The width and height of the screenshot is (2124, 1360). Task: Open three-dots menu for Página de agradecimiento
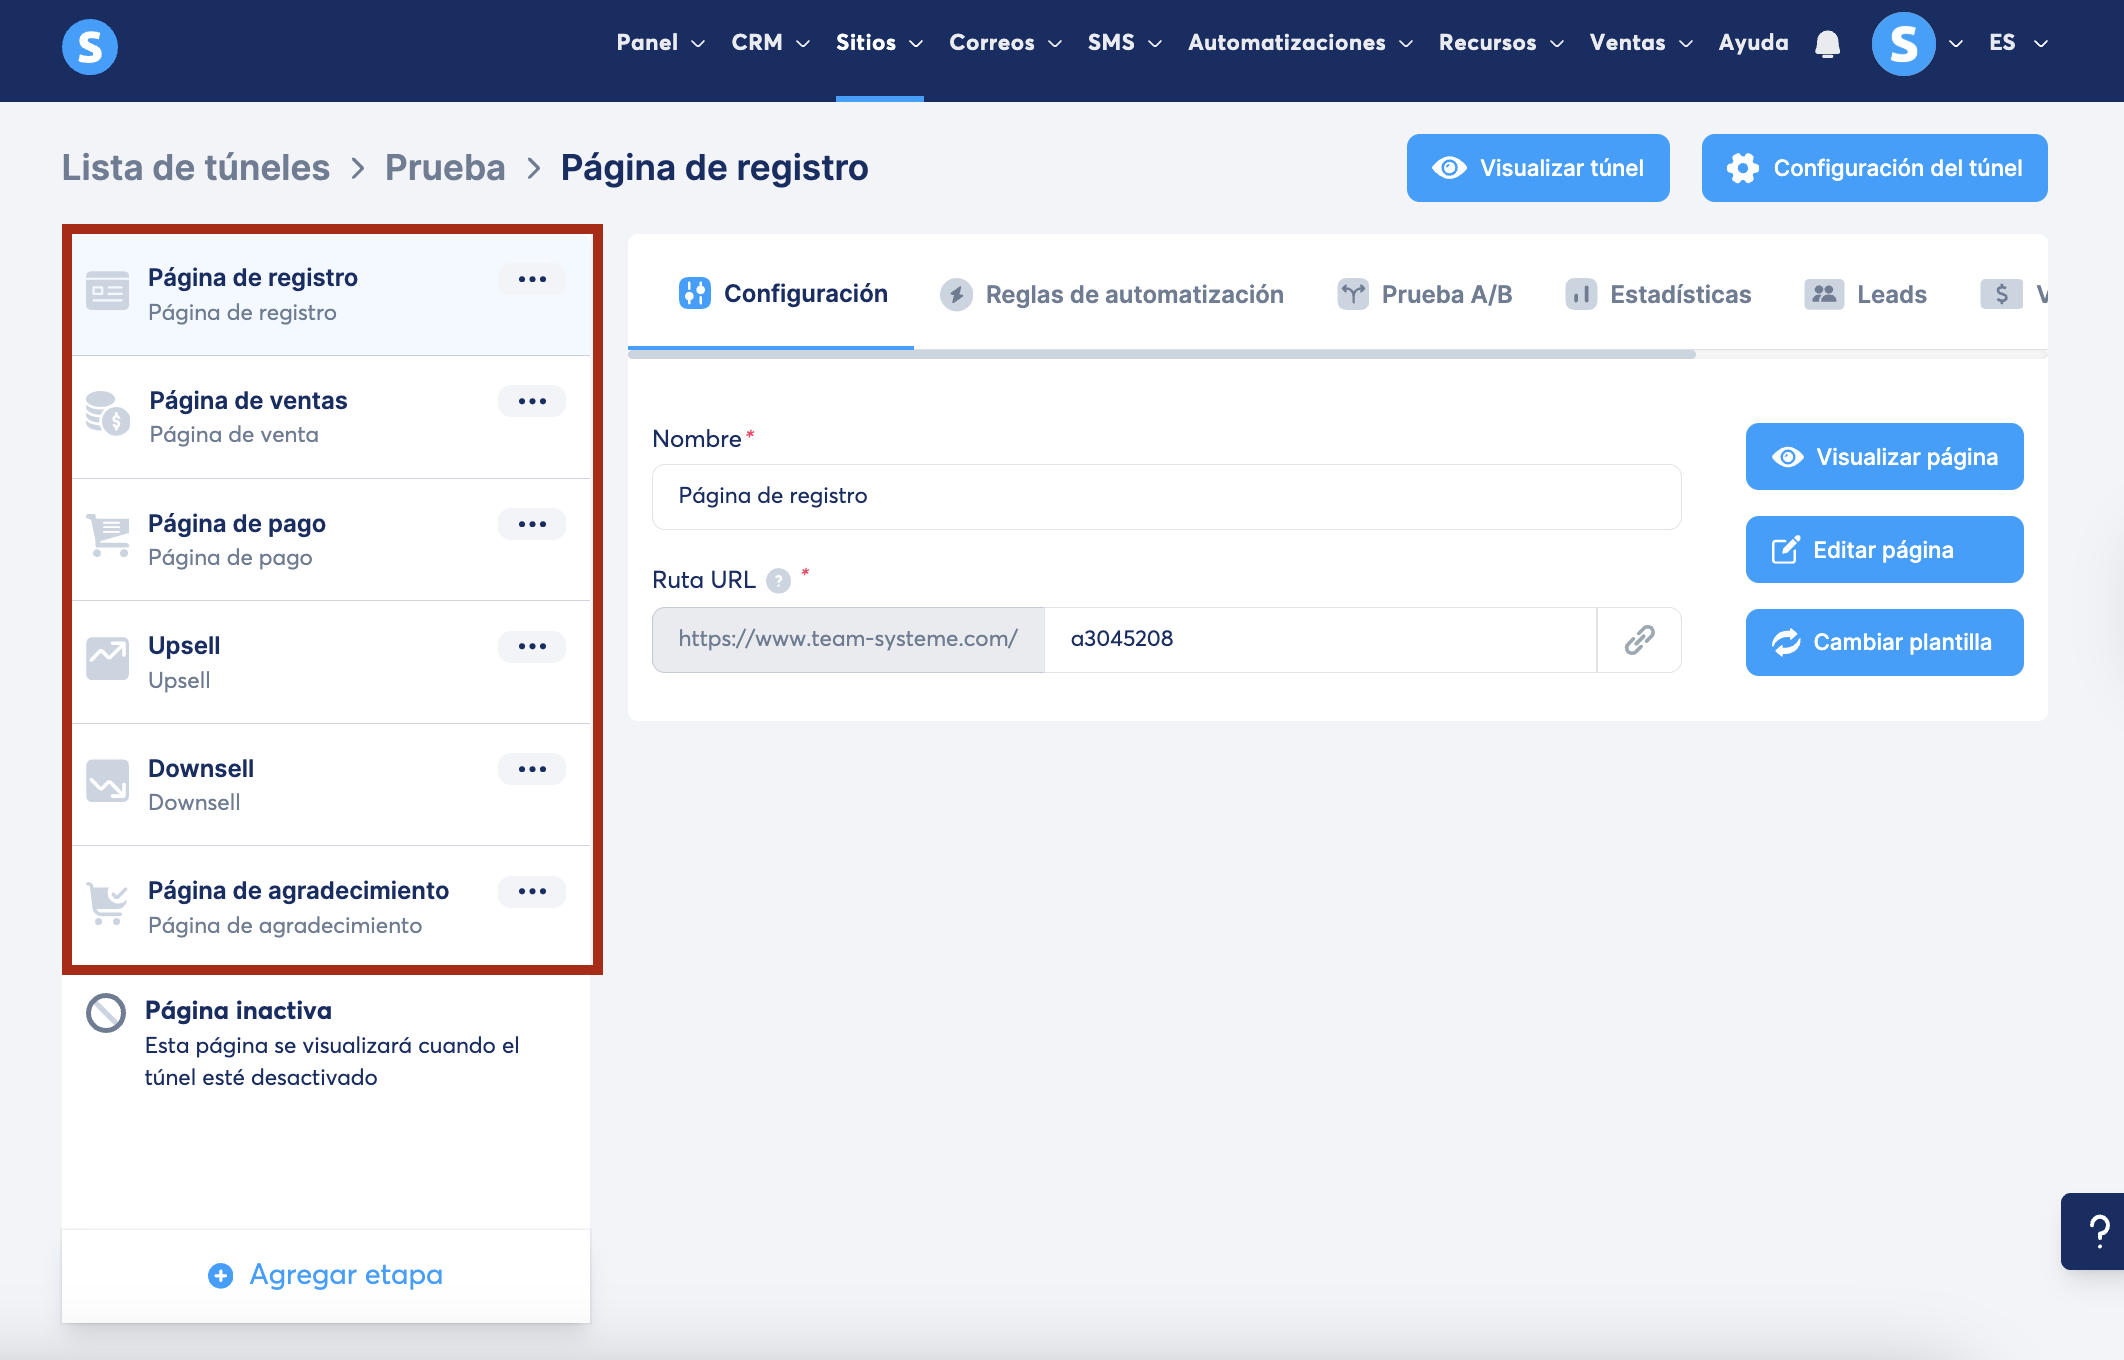tap(532, 891)
